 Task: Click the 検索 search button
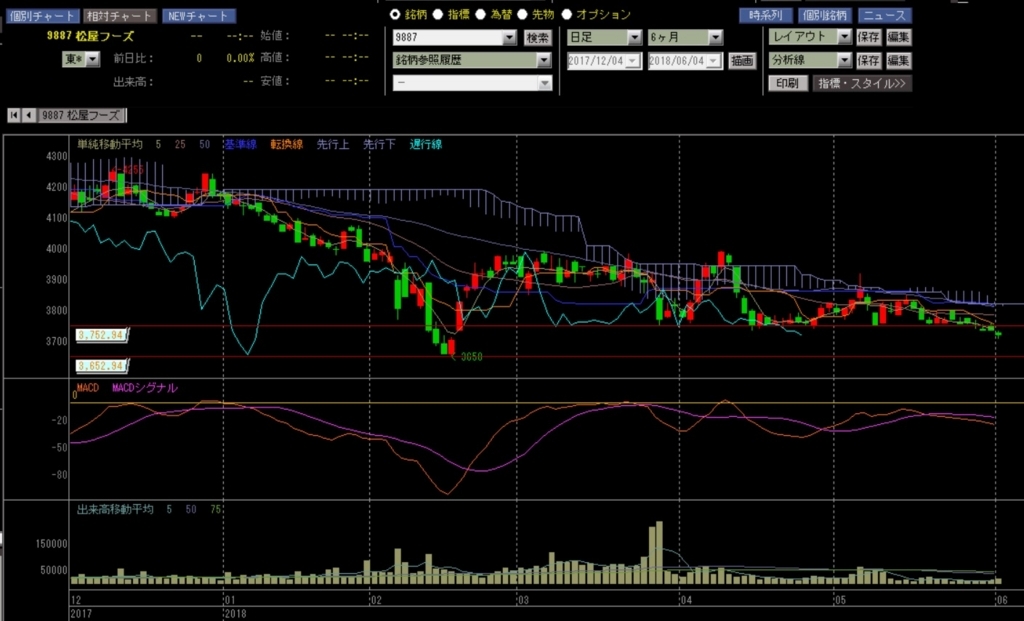click(537, 38)
